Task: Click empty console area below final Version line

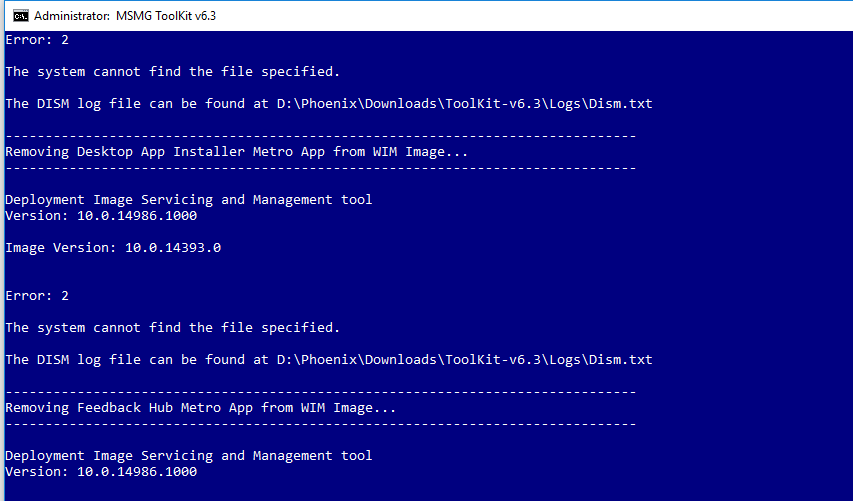Action: click(426, 491)
